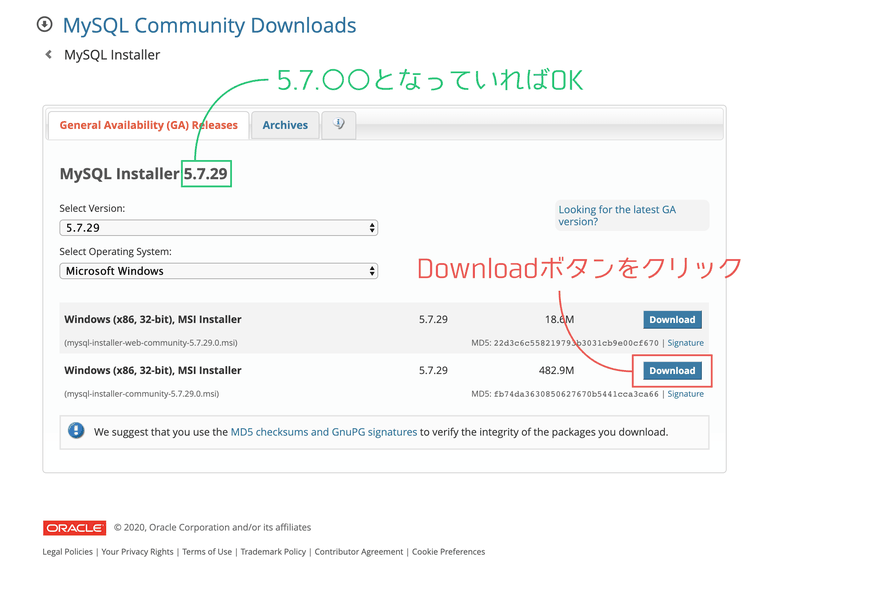Open the Select Version dropdown showing 5.7.29
Image resolution: width=870 pixels, height=595 pixels.
[219, 228]
